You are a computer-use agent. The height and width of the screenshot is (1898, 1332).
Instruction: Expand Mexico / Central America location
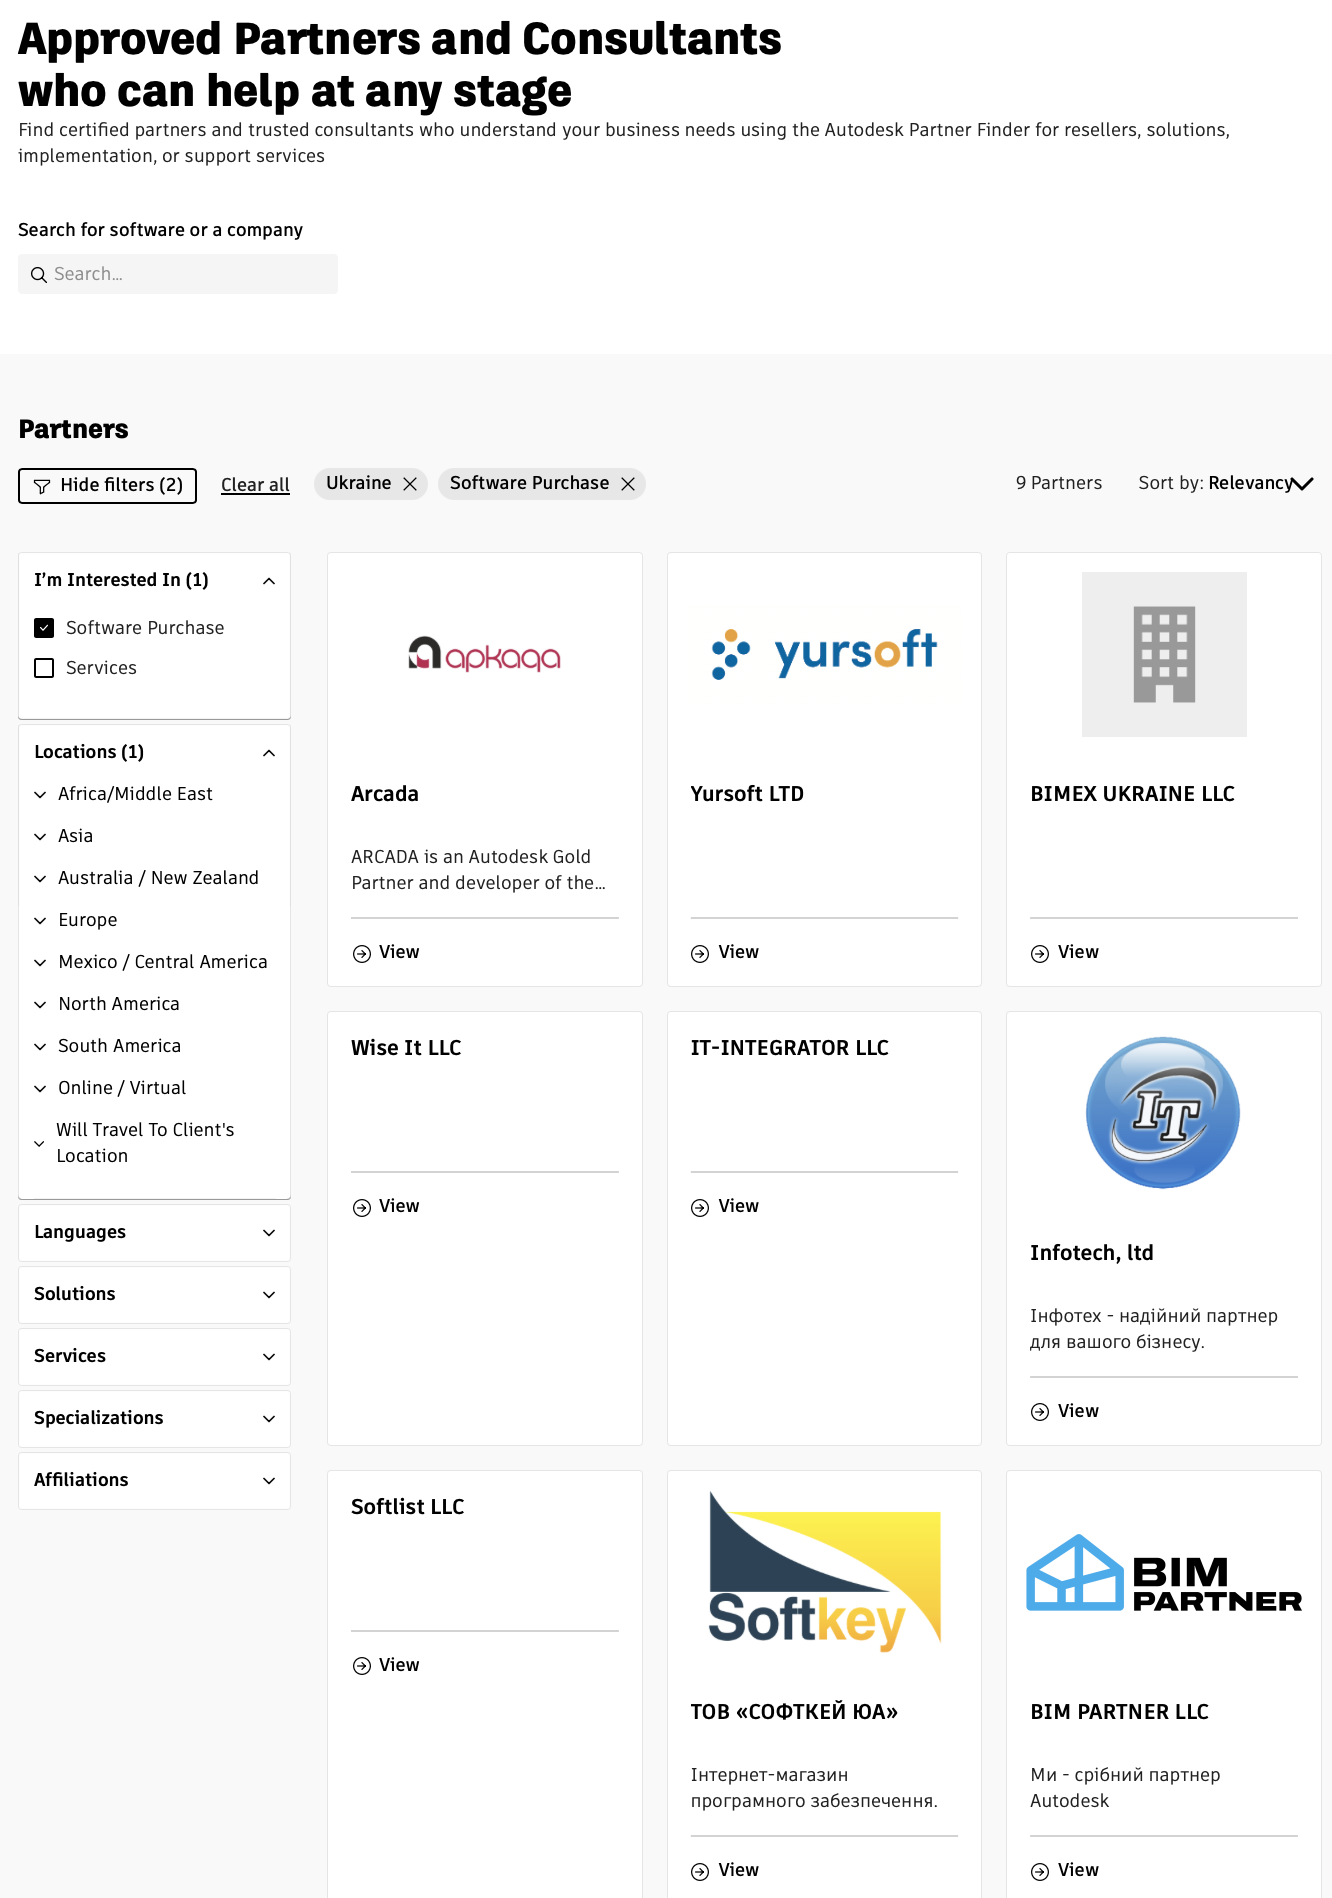(40, 963)
